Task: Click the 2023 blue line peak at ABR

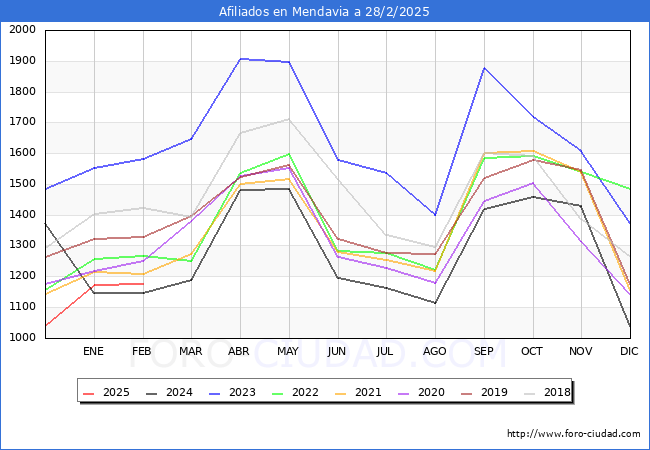Action: point(240,59)
